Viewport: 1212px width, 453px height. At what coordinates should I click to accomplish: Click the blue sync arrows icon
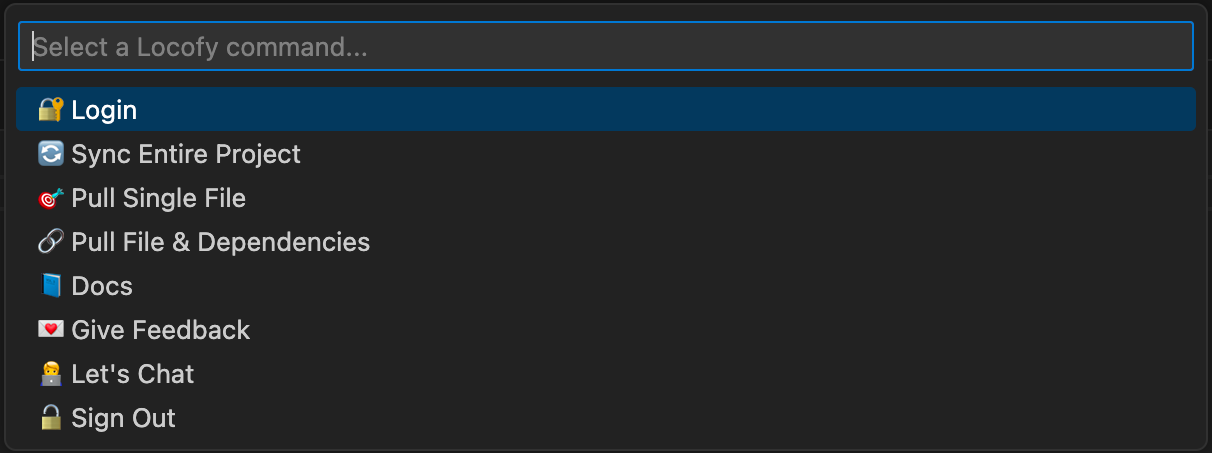[51, 154]
